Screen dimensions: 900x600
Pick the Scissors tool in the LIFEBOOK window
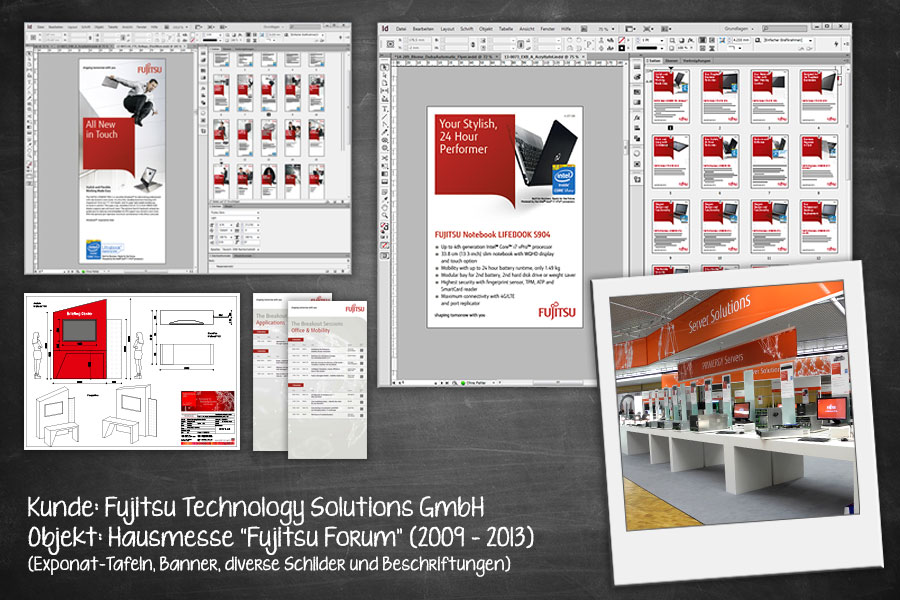click(385, 157)
